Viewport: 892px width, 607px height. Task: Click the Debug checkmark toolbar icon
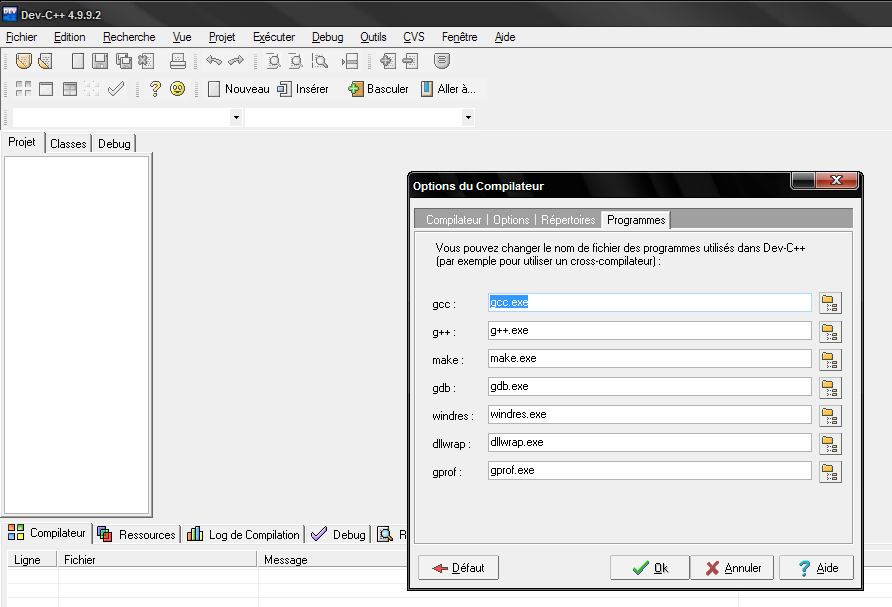[115, 89]
